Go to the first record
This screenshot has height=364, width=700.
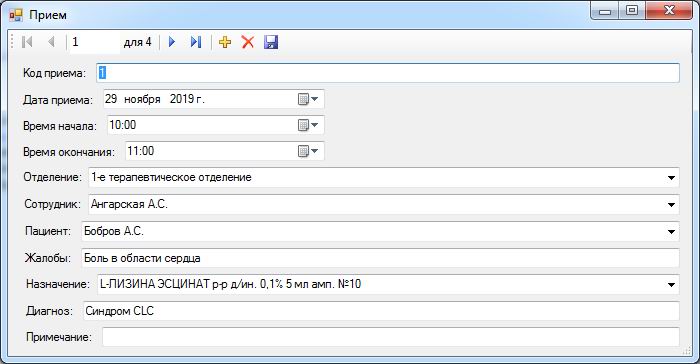(x=27, y=42)
